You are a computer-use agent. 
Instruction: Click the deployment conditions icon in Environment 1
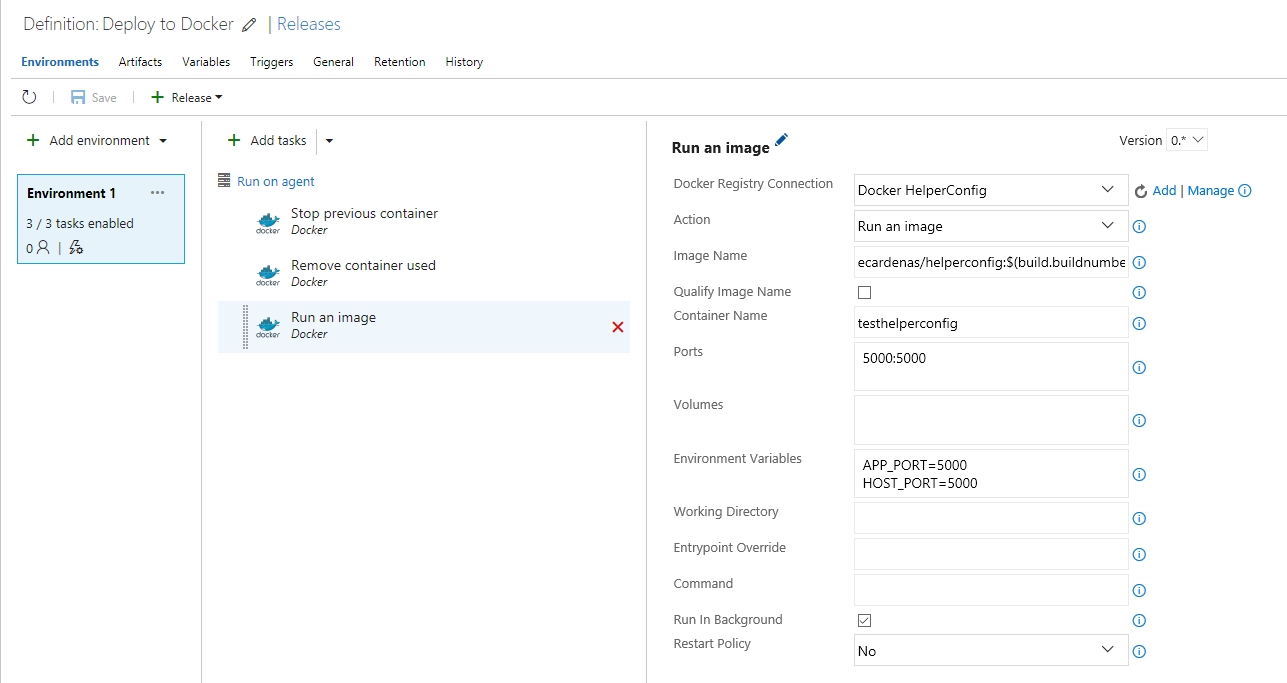[76, 247]
